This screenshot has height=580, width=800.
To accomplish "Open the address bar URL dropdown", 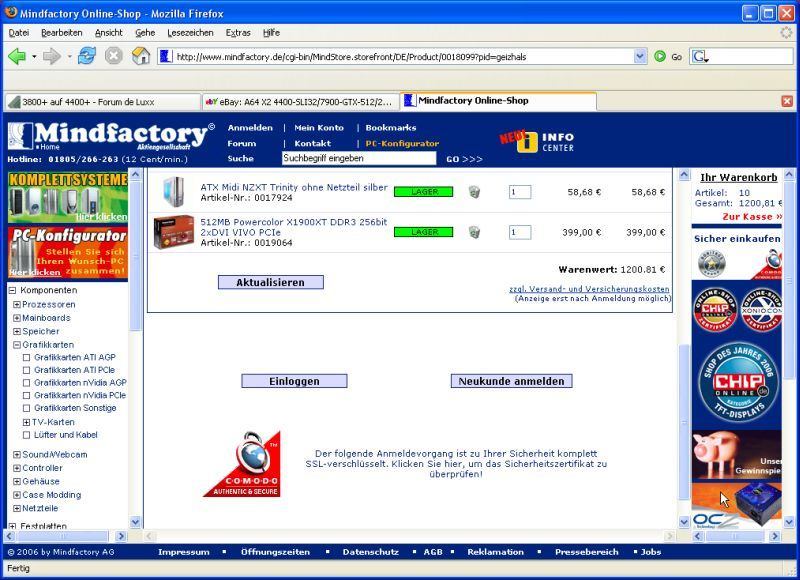I will click(640, 57).
